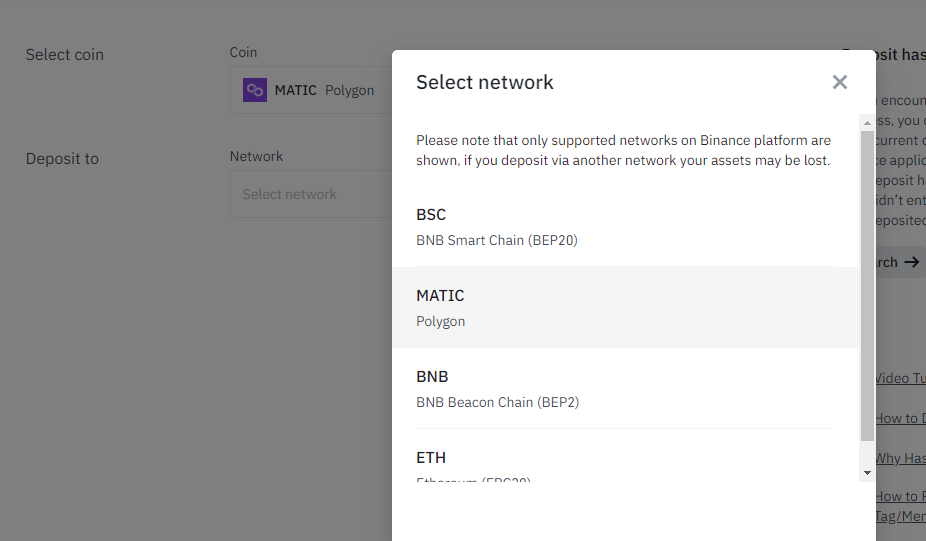Click the scrollbar up arrow in network list
This screenshot has height=541, width=926.
867,121
